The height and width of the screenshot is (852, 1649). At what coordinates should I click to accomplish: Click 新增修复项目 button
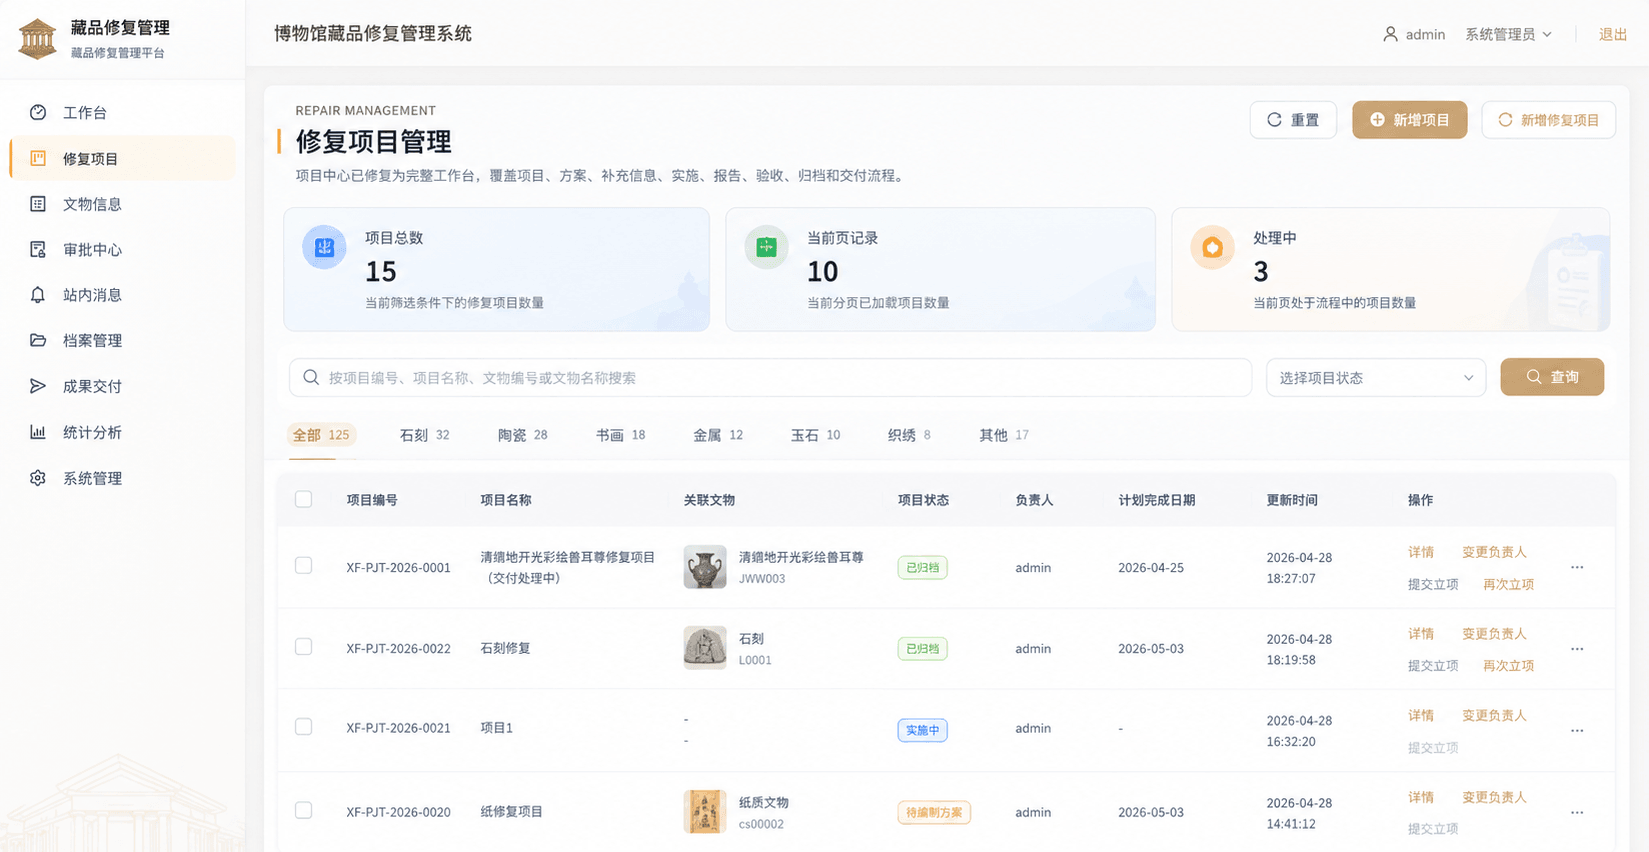pyautogui.click(x=1548, y=120)
